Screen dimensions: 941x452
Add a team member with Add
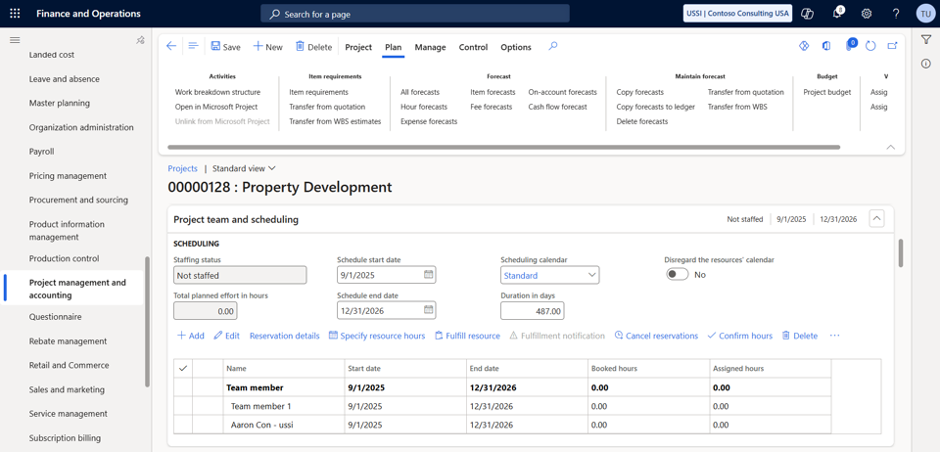coord(190,336)
